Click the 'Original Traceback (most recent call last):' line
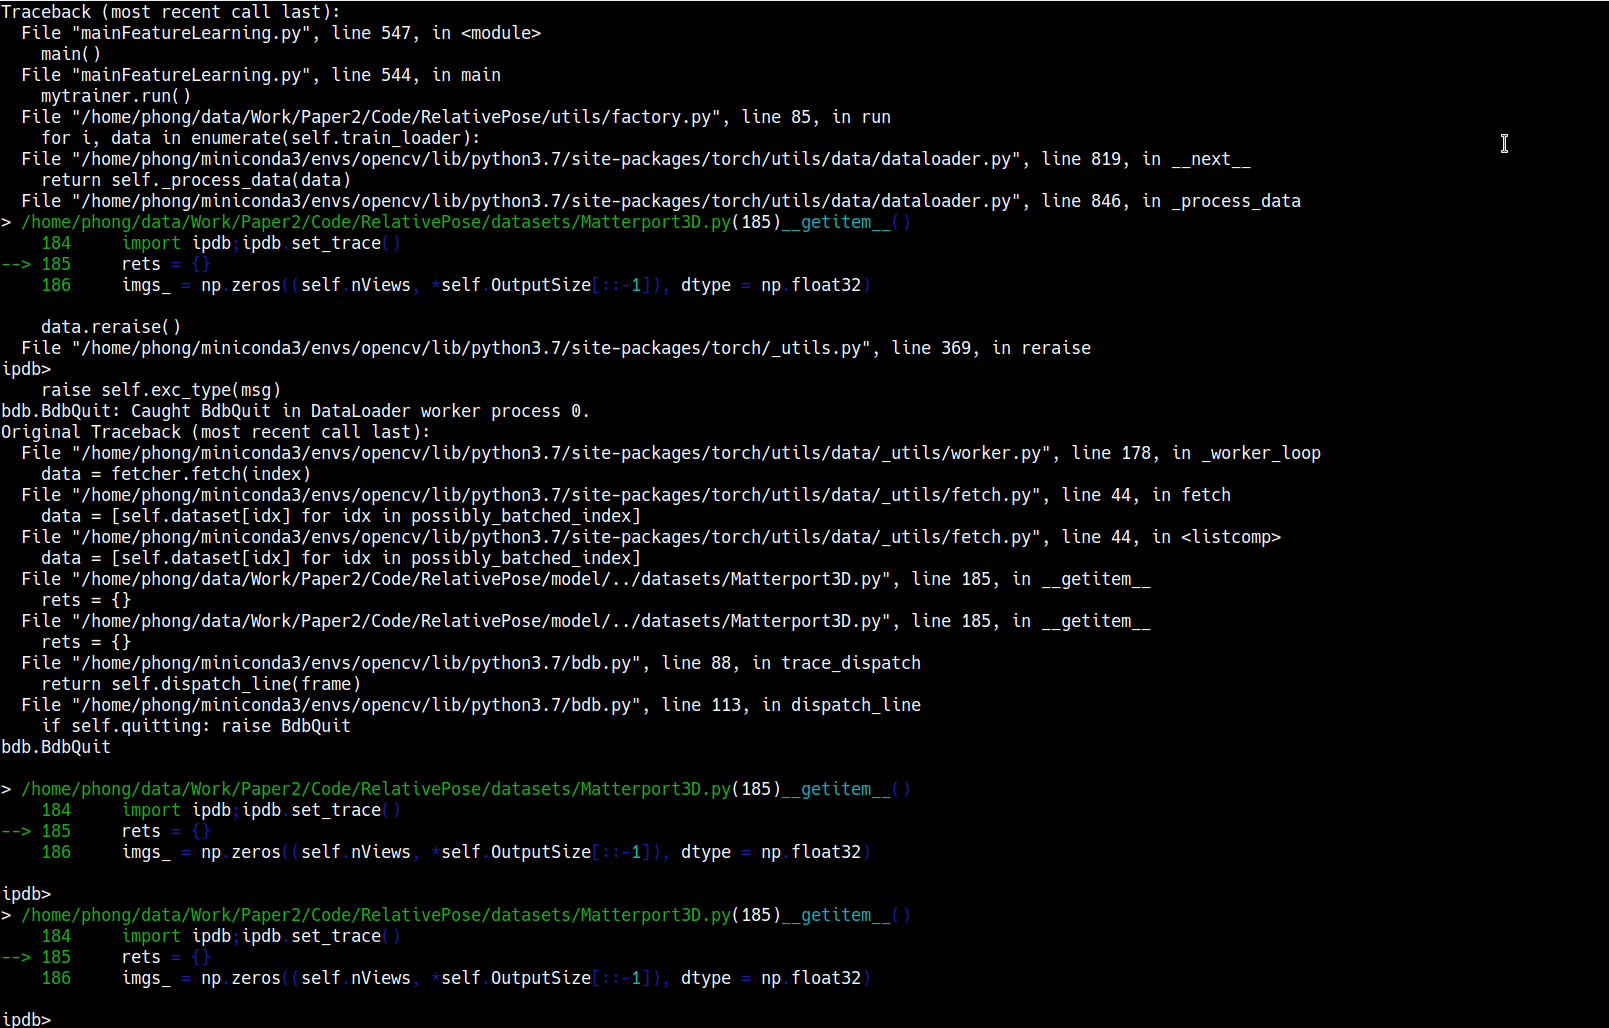This screenshot has width=1609, height=1028. click(x=216, y=432)
